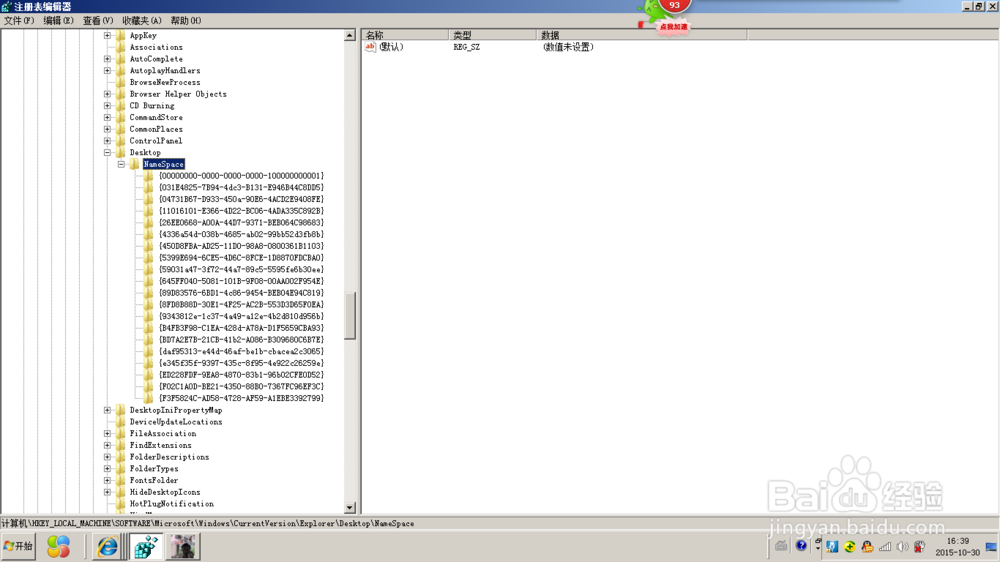The width and height of the screenshot is (1000, 562).
Task: Click the show desktop button beside the clock
Action: click(991, 547)
